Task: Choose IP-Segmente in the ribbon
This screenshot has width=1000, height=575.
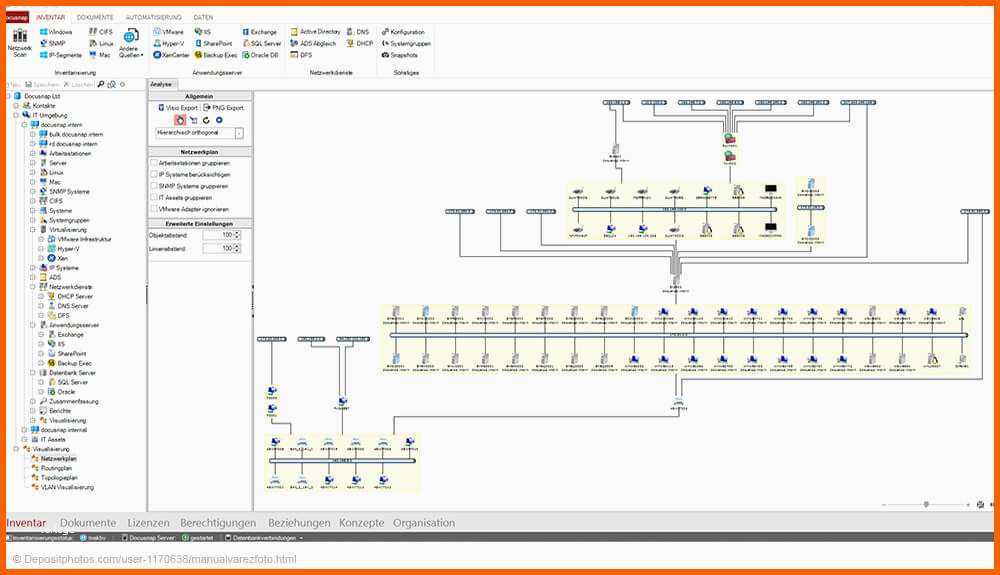Action: [61, 55]
